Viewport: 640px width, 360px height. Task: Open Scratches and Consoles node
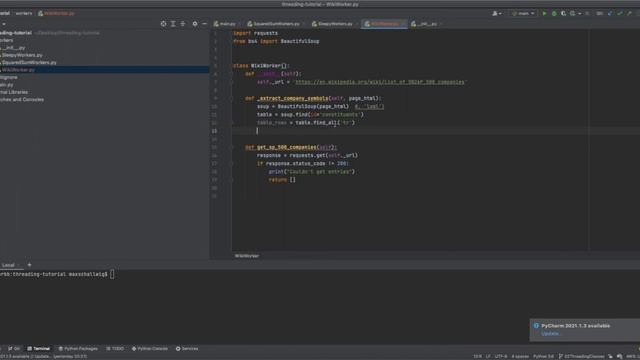click(x=22, y=99)
